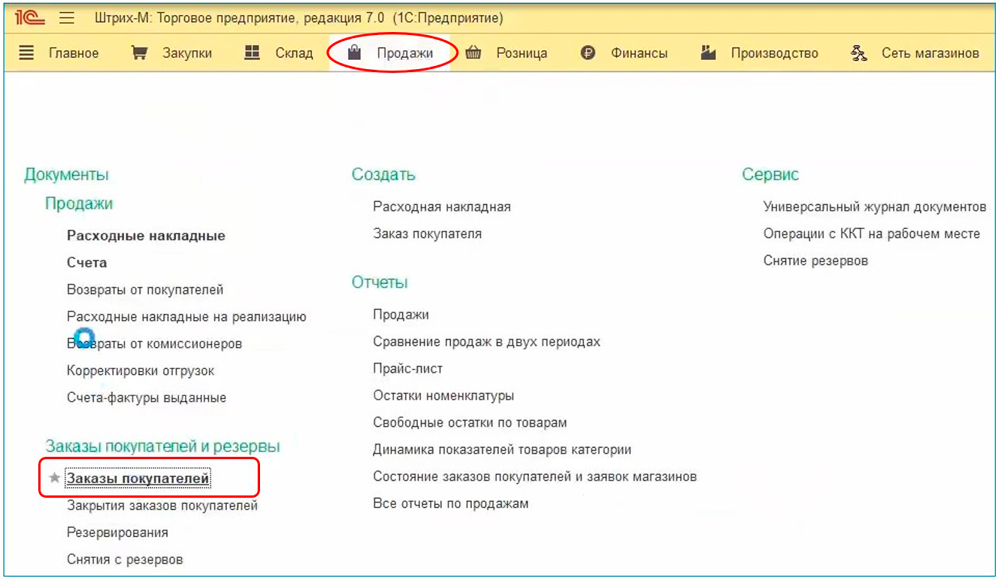The image size is (1000, 580).
Task: Click the shopping cart icon for Закупки
Action: 140,53
